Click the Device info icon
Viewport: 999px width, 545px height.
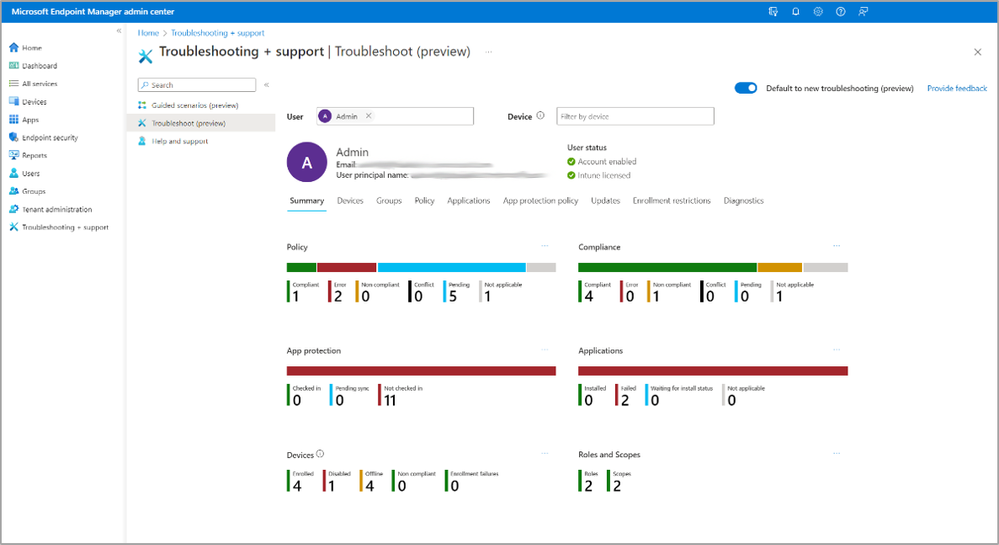click(x=540, y=115)
